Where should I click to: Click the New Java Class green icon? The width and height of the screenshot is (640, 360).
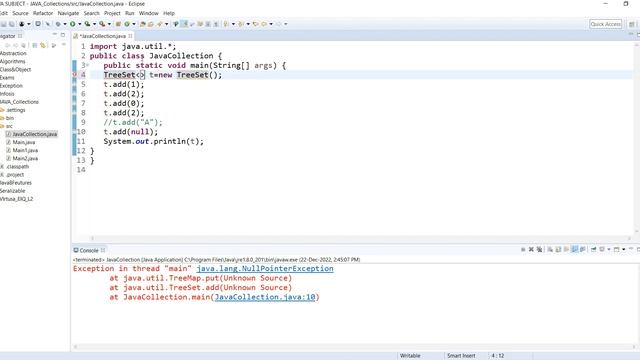[x=127, y=24]
